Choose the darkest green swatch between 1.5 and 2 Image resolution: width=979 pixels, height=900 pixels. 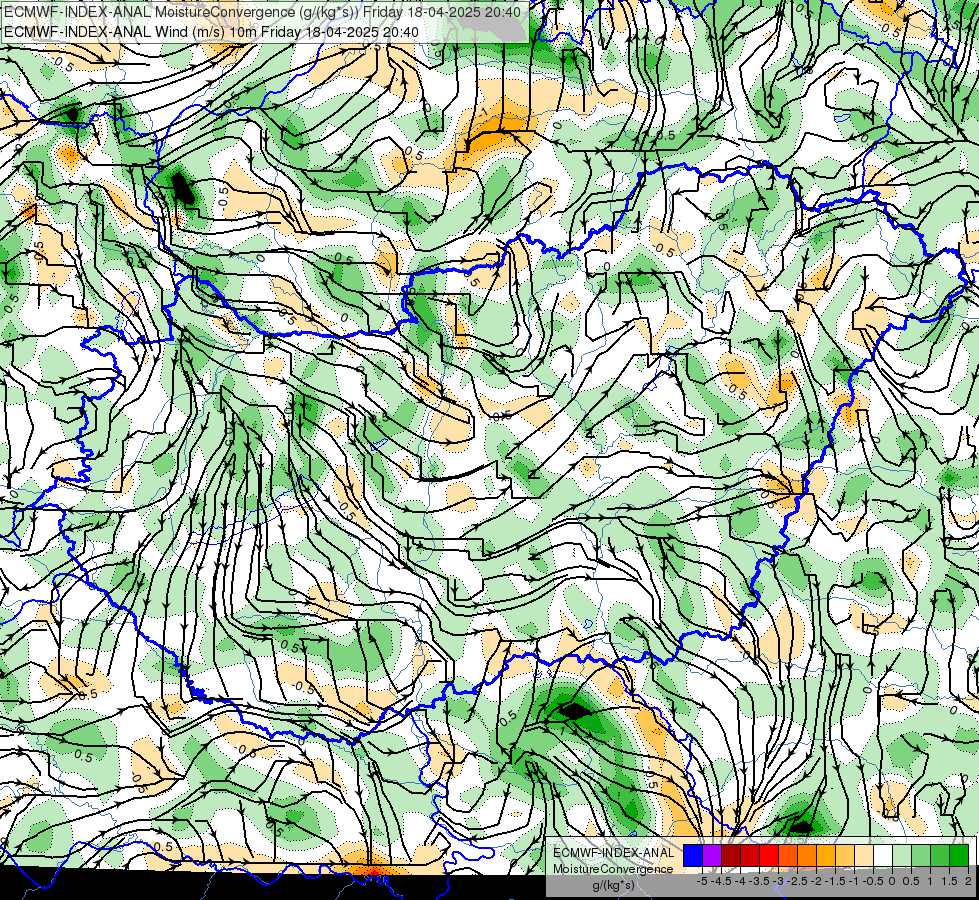(x=959, y=856)
